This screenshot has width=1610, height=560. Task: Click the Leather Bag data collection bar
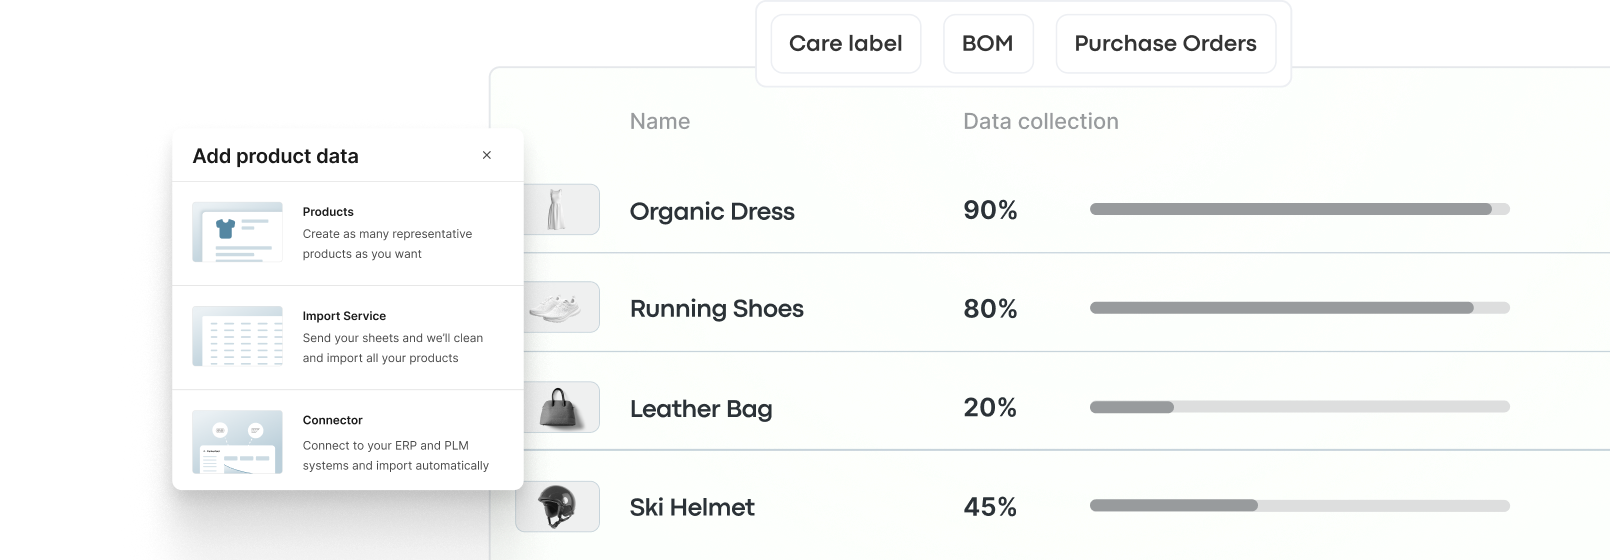pos(1299,407)
